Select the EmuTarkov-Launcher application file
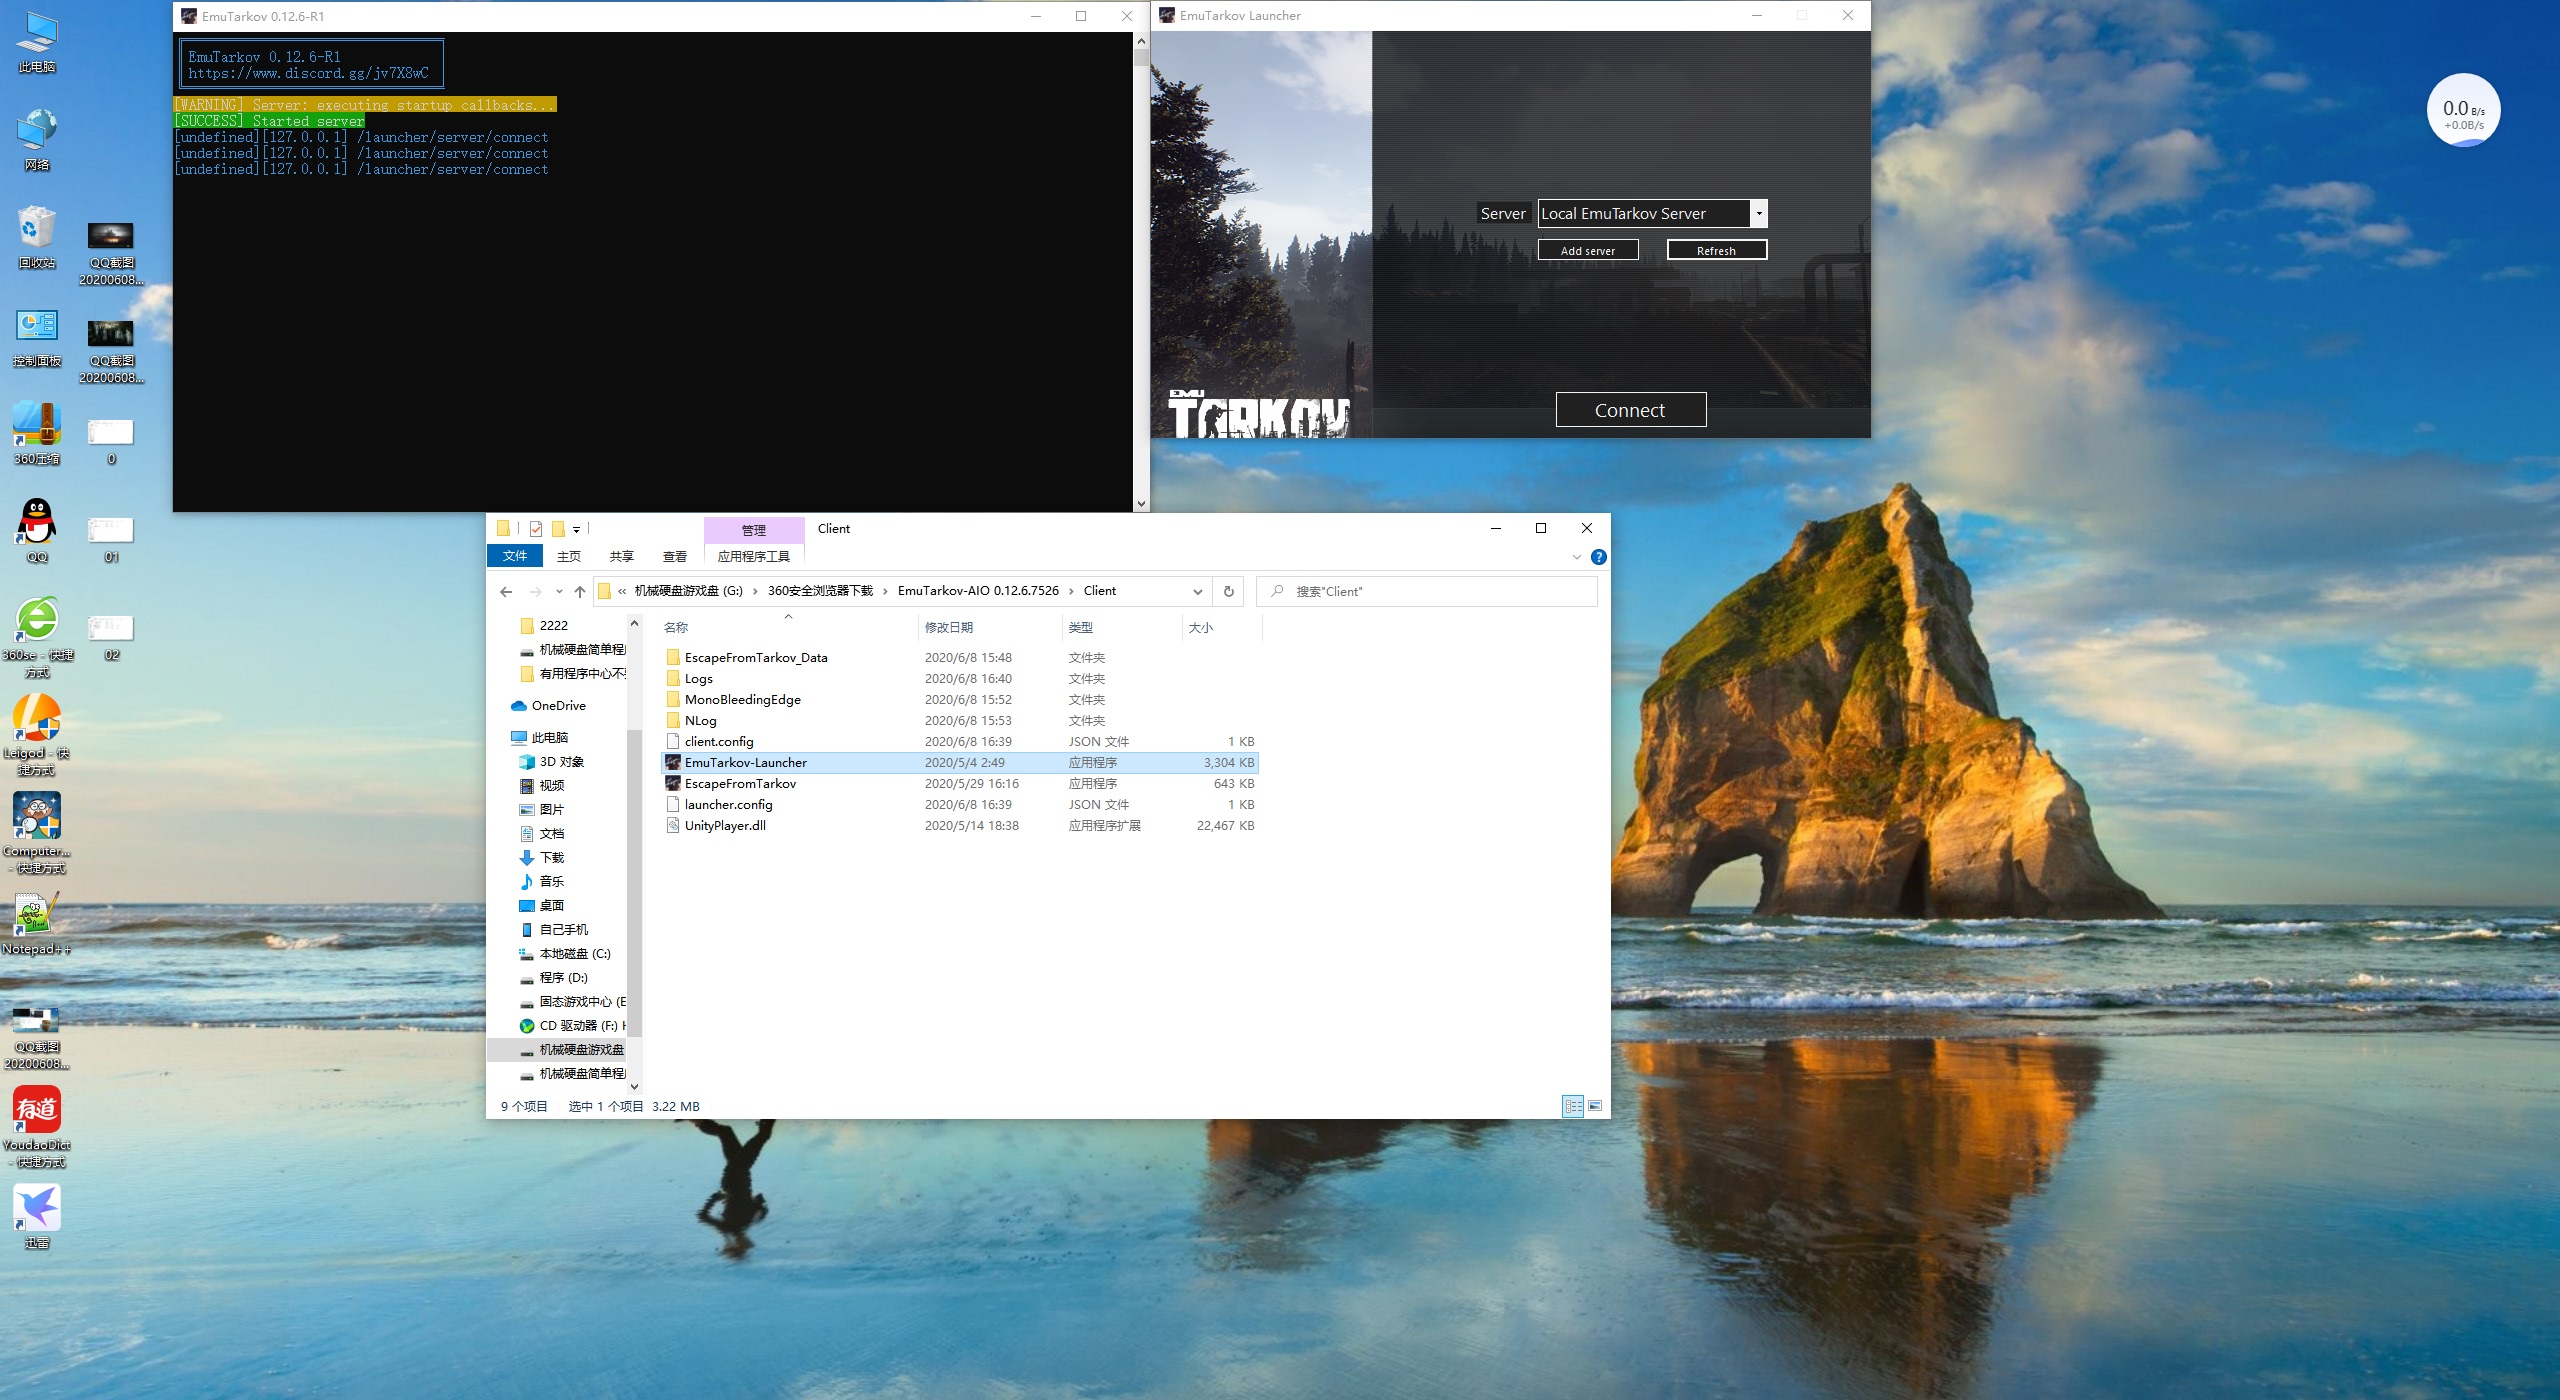Screen dimensions: 2560x1400 point(960,762)
